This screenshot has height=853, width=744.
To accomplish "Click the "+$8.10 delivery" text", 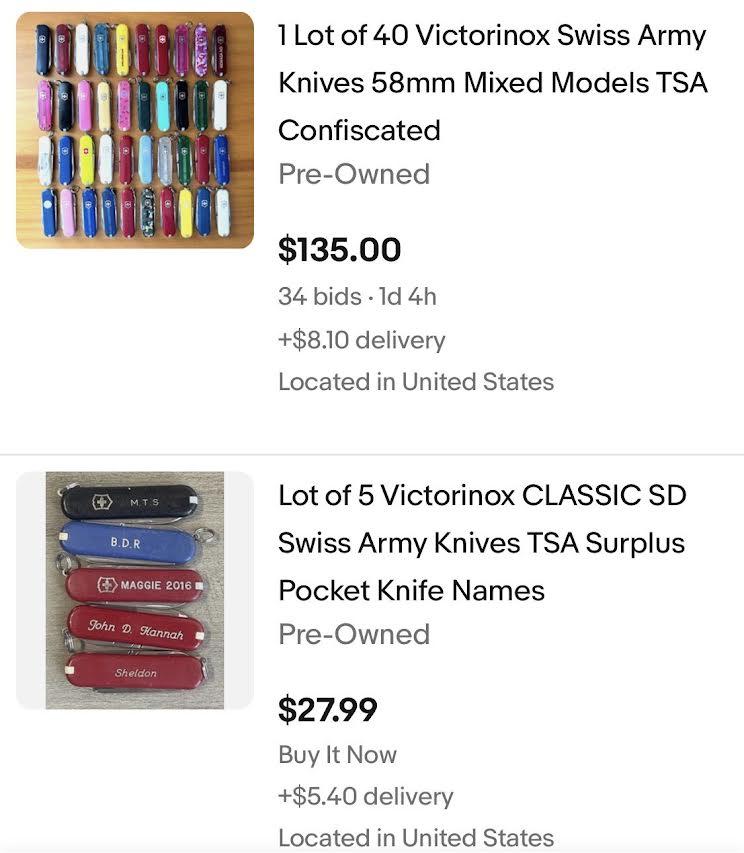I will 361,340.
